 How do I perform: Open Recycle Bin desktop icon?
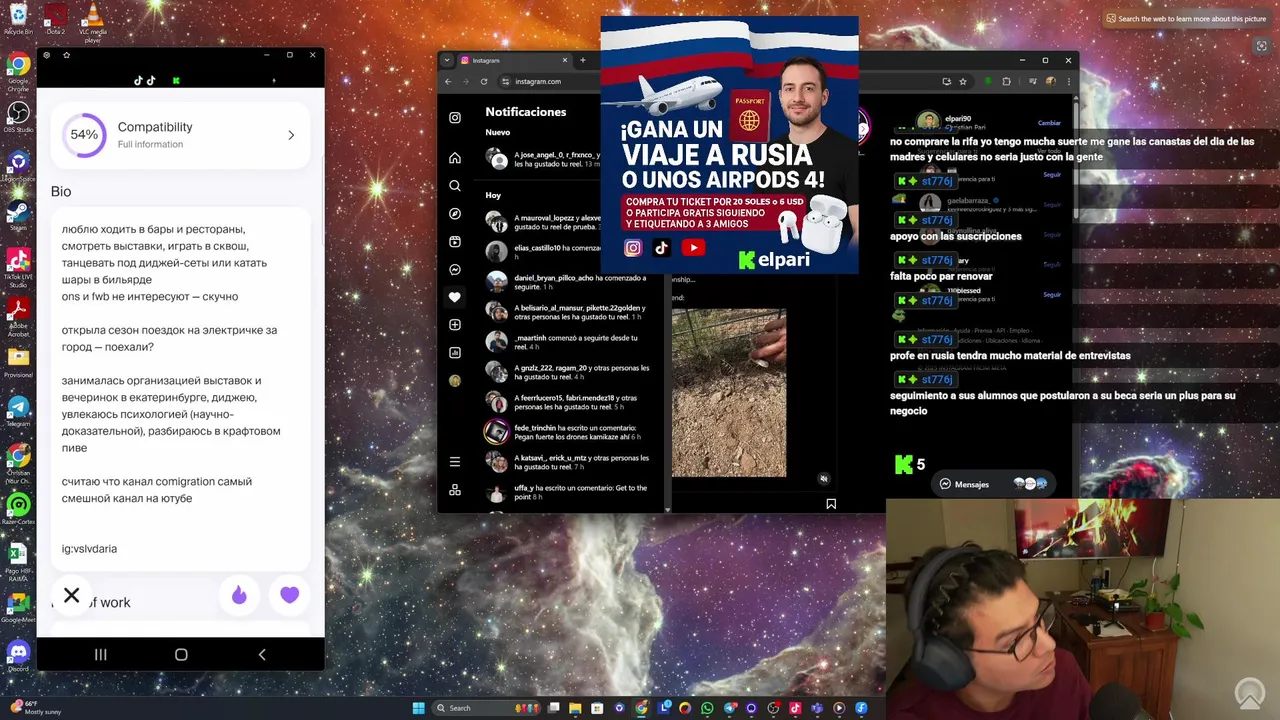pos(18,19)
